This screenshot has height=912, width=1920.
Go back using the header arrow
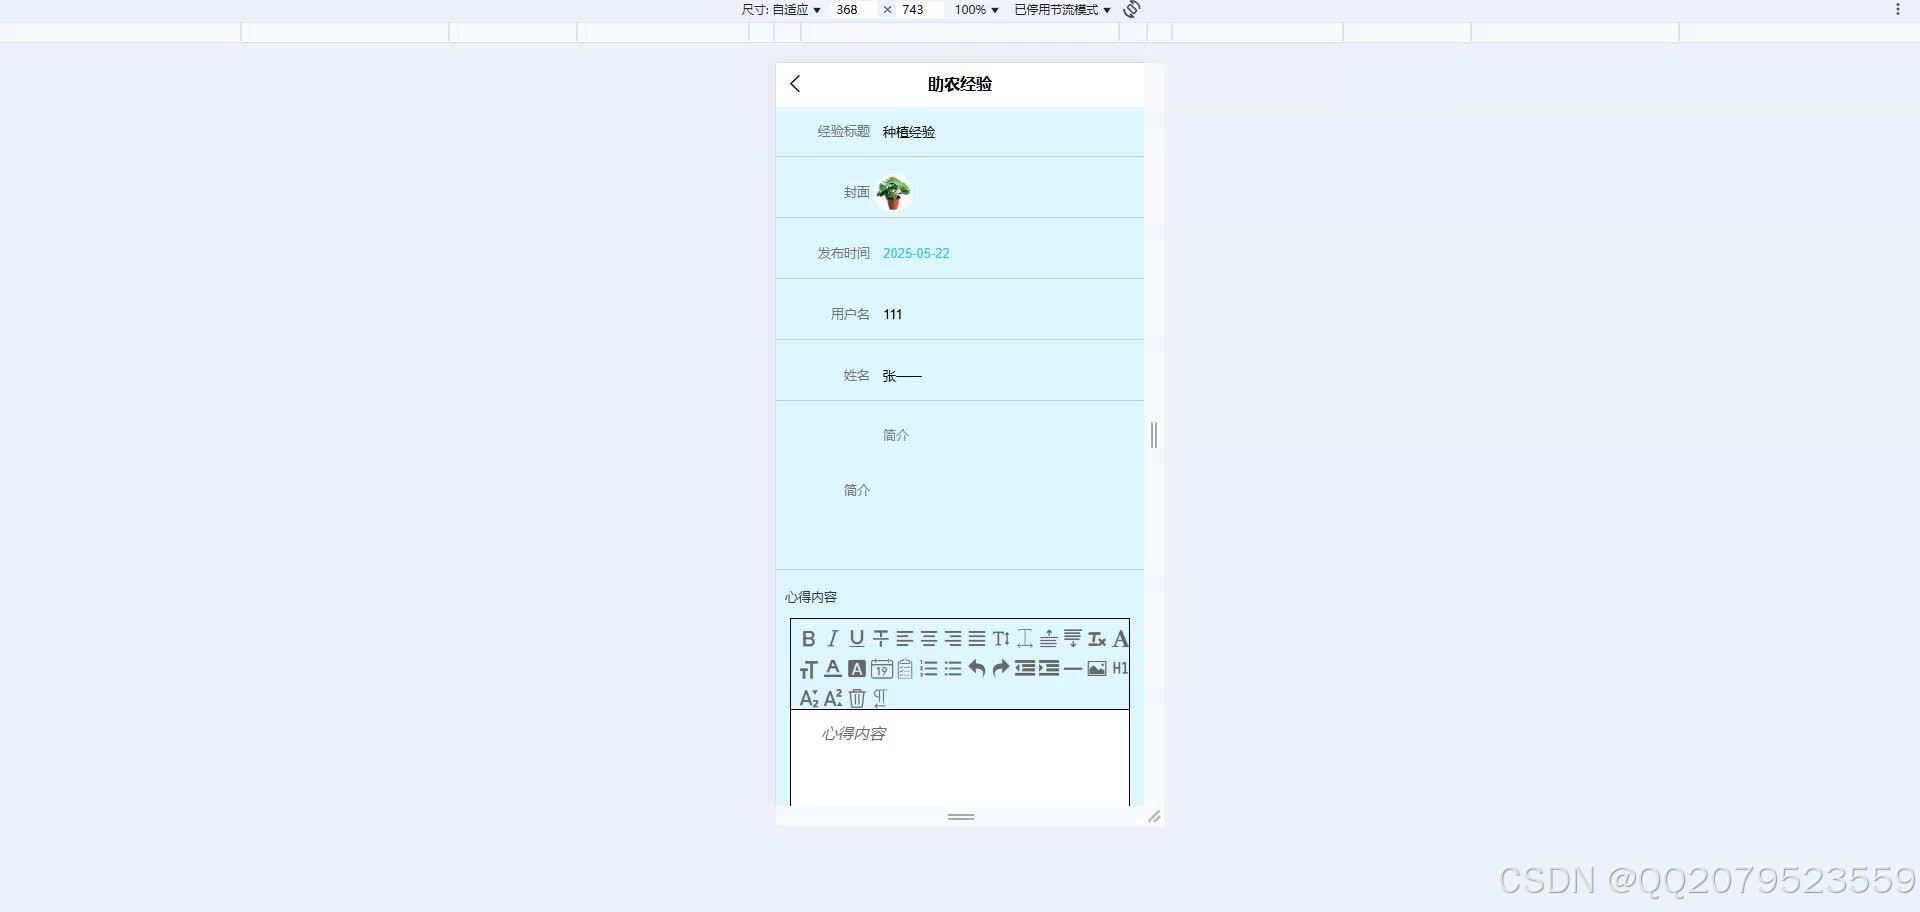pyautogui.click(x=795, y=84)
